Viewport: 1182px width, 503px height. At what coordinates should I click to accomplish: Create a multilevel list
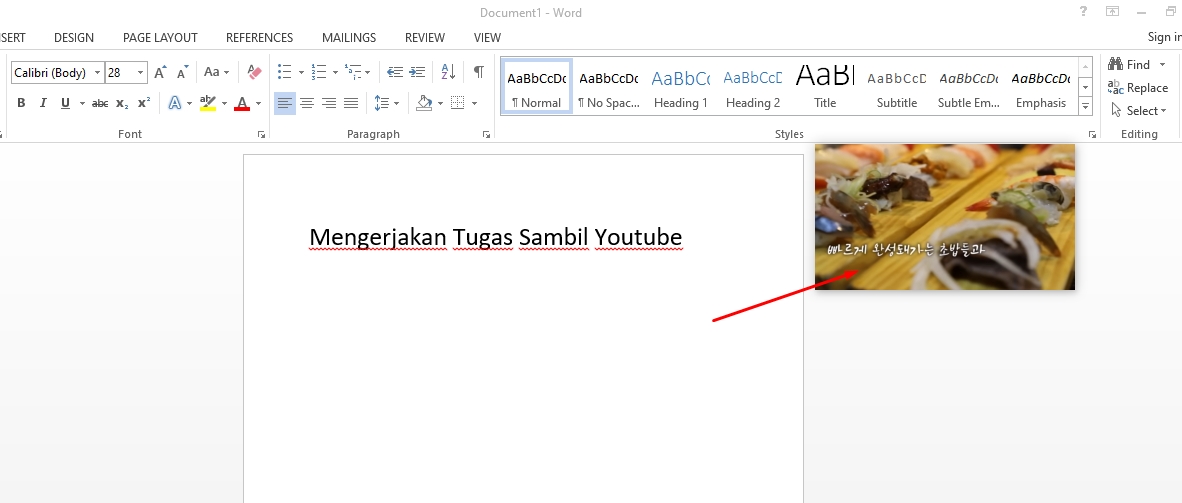tap(354, 72)
